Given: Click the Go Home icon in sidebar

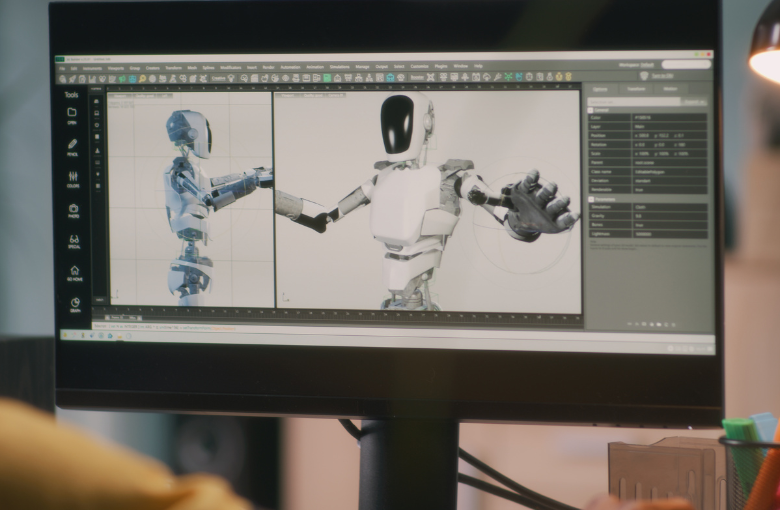Looking at the screenshot, I should tap(74, 270).
